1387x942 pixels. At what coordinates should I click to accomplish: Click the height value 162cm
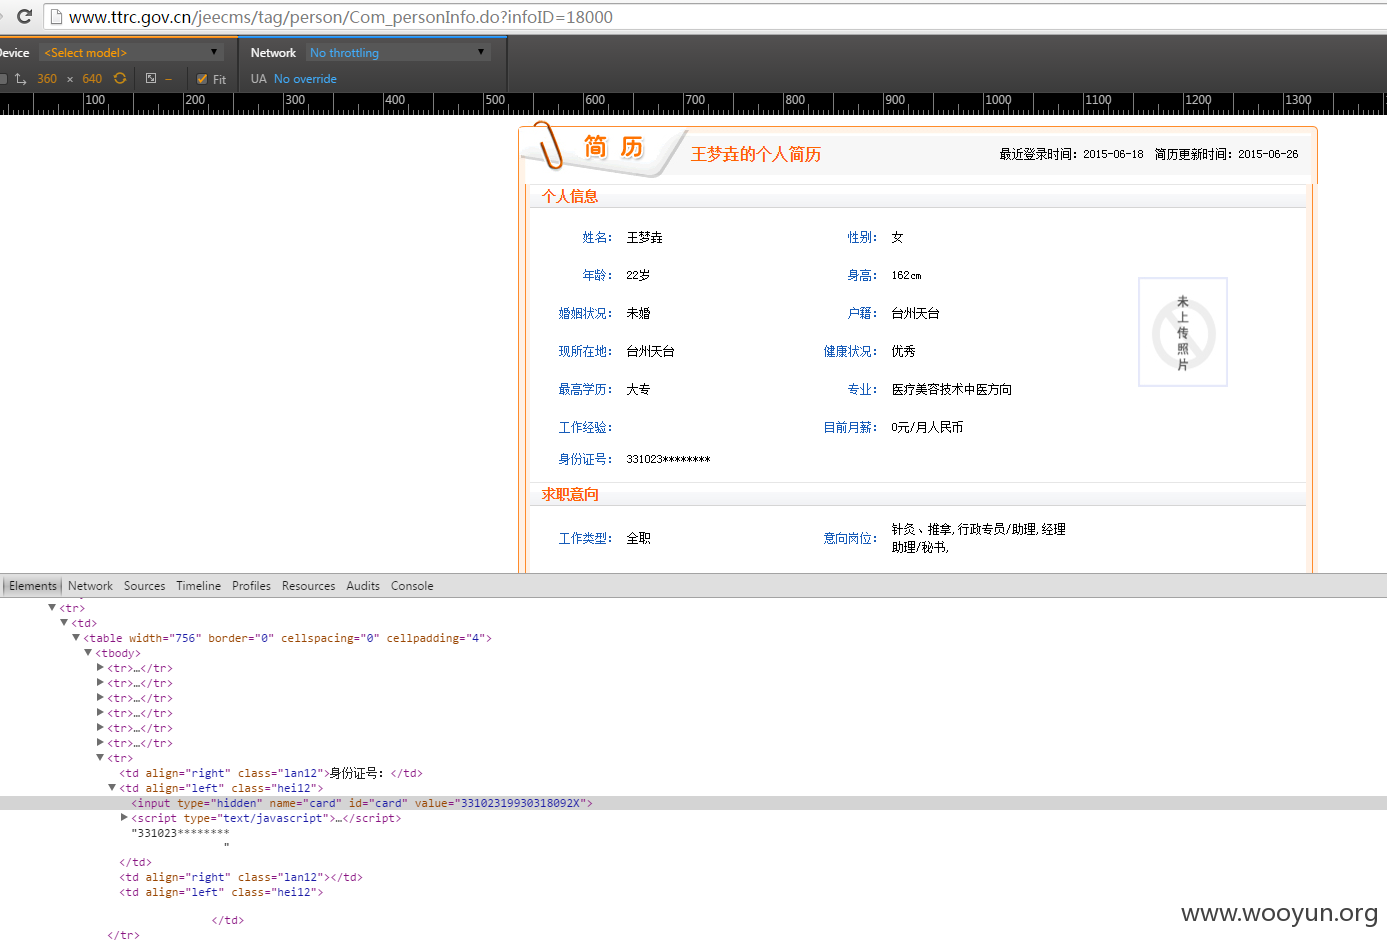[906, 275]
